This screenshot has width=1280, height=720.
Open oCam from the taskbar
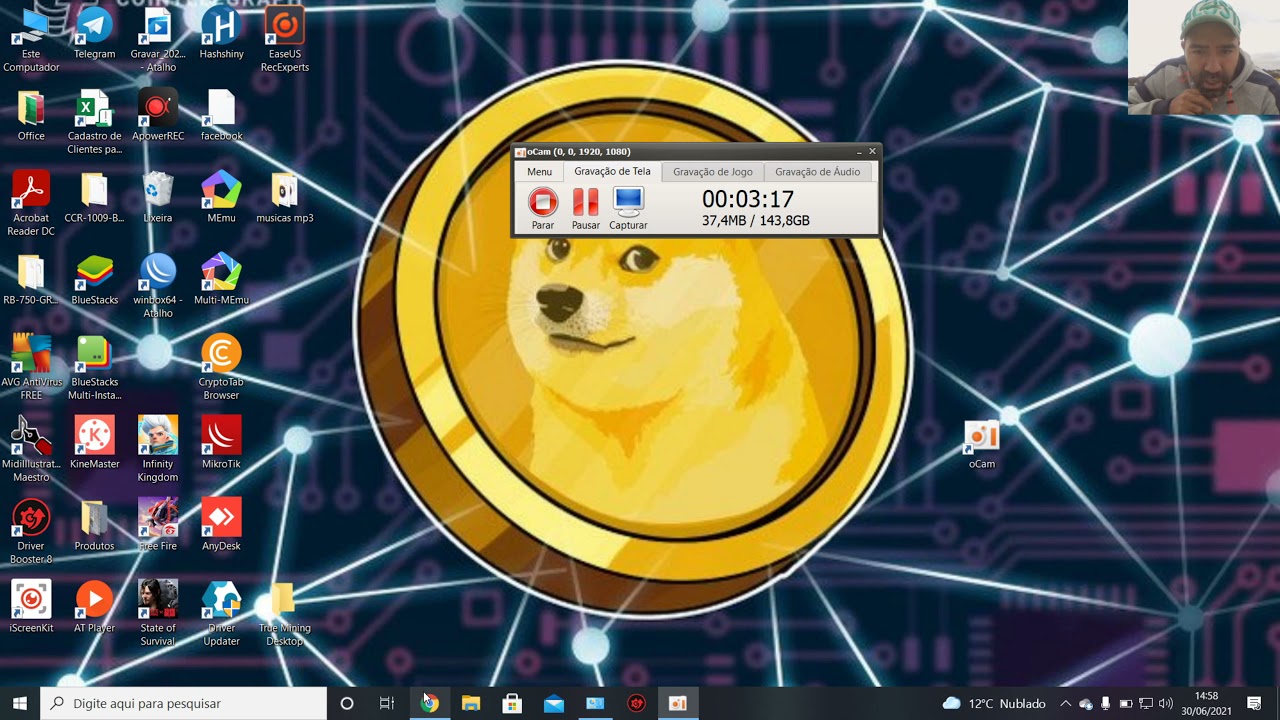(x=678, y=703)
